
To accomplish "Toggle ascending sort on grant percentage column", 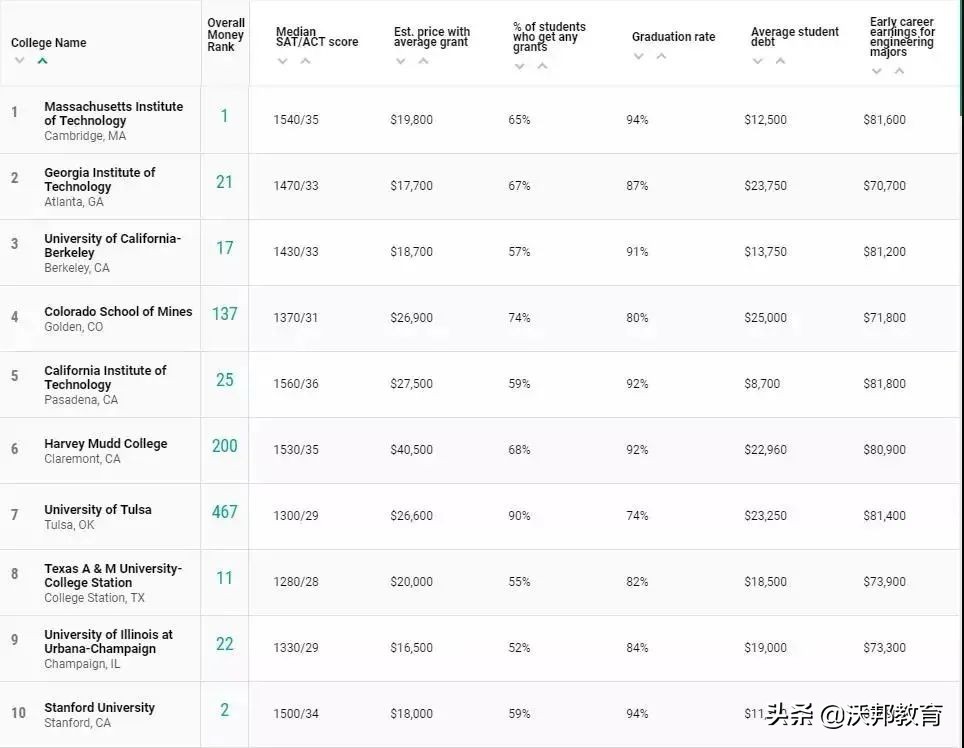I will pos(541,67).
